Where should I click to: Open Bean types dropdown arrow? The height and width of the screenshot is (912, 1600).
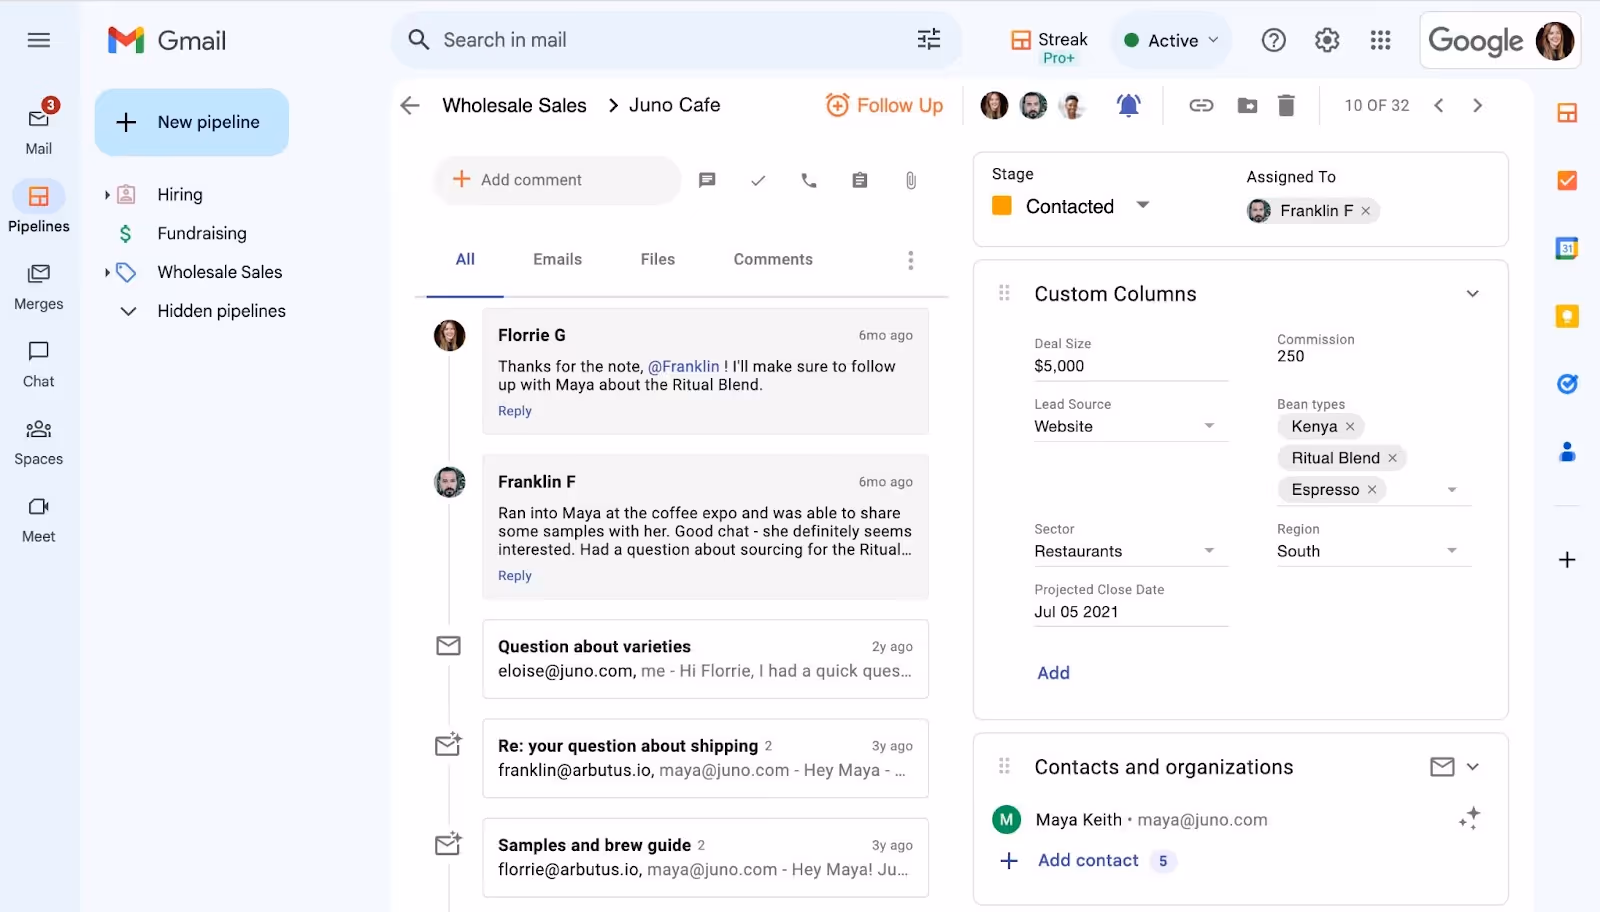pos(1452,490)
